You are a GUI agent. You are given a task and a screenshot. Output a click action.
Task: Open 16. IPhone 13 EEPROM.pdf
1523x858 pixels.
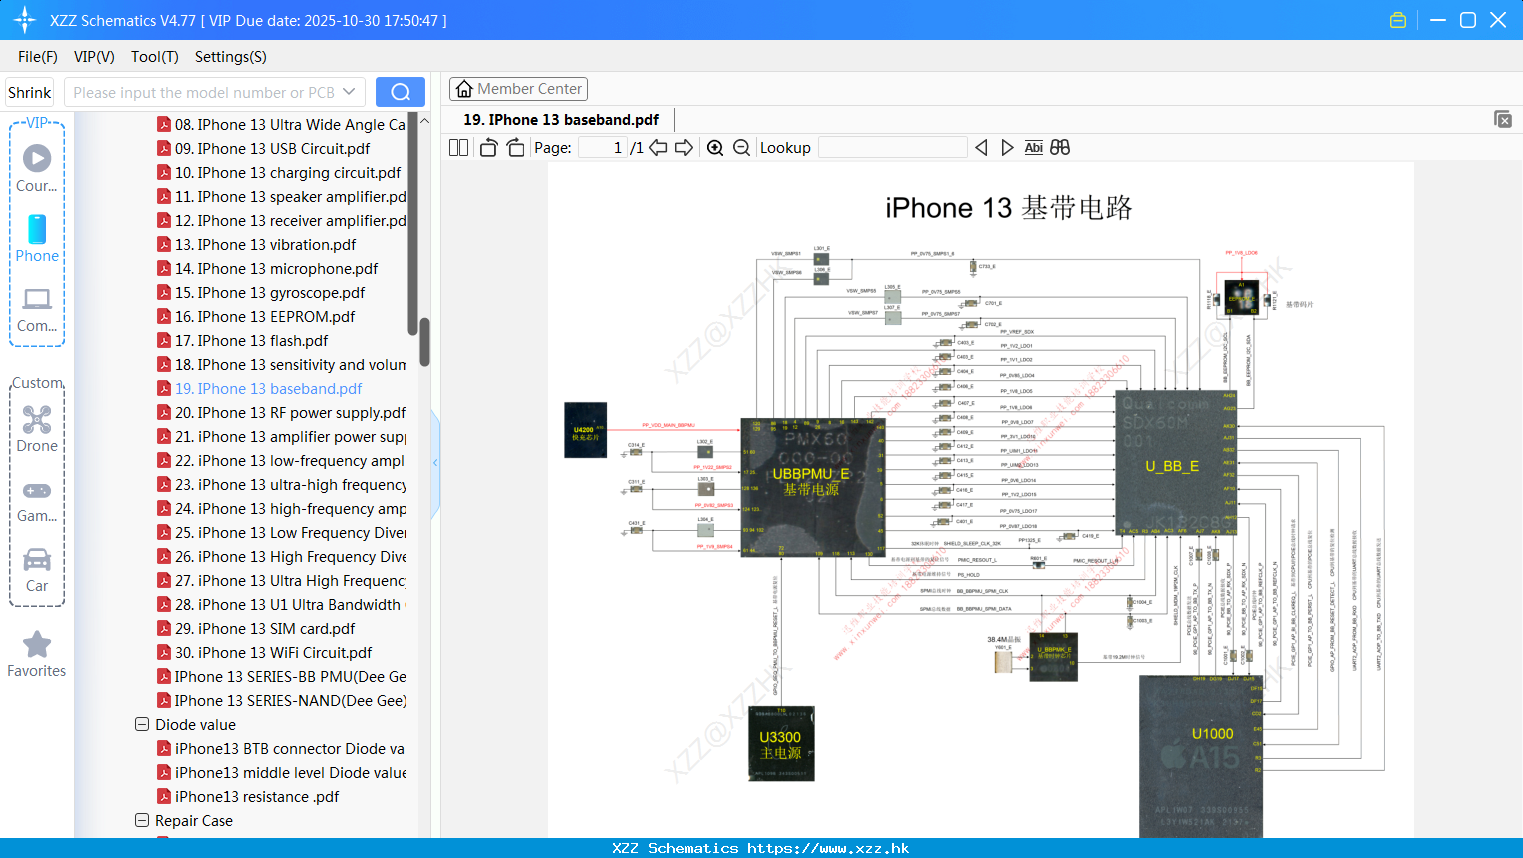pos(256,317)
